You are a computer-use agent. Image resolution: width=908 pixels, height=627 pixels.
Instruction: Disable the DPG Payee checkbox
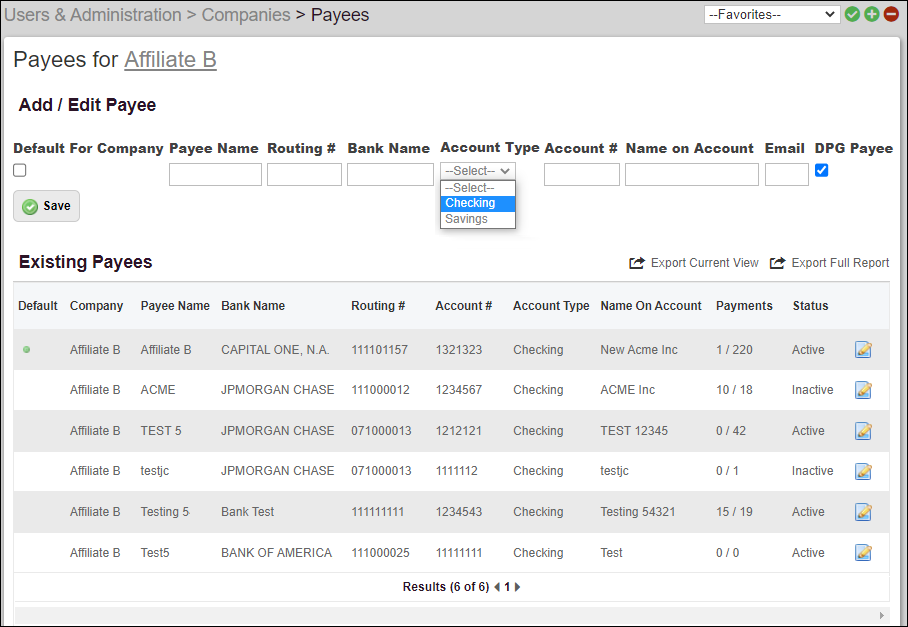[x=821, y=170]
